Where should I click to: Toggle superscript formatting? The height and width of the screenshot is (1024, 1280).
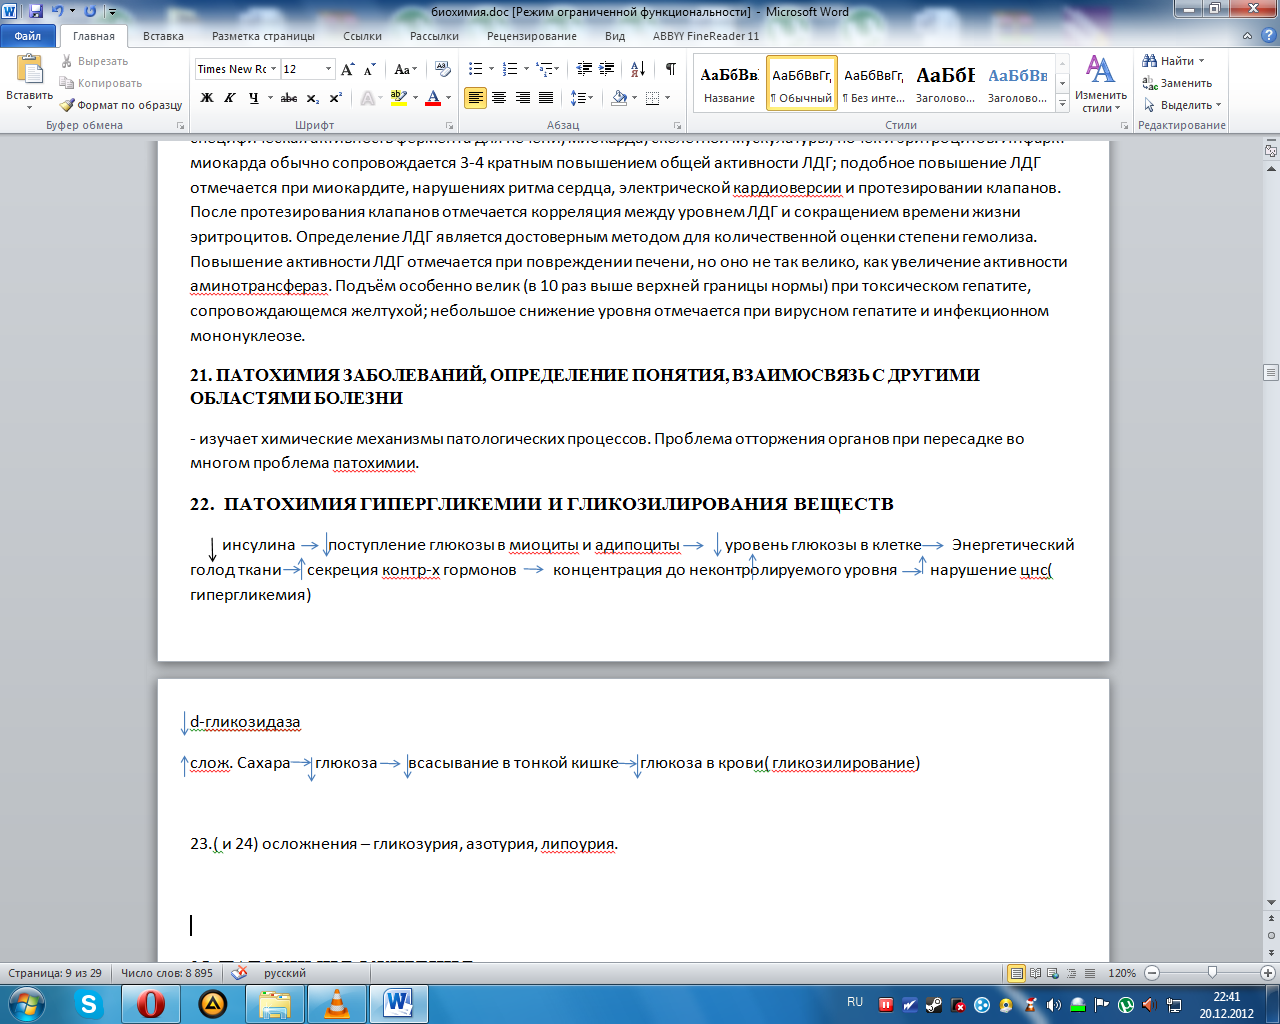click(x=336, y=98)
